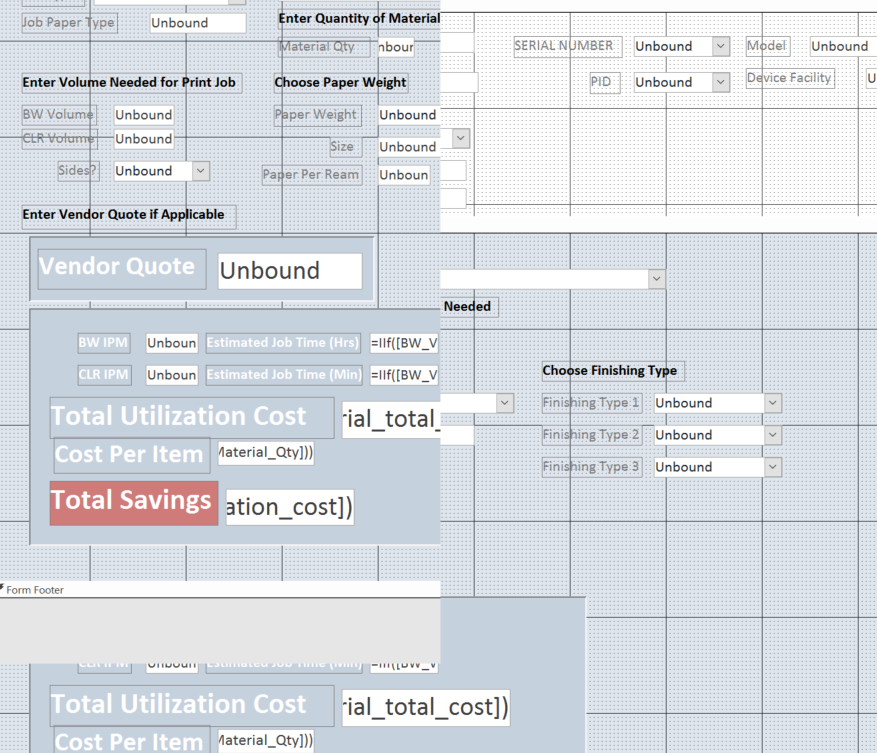Select the SERIAL NUMBER Unbound combo box

click(x=682, y=46)
